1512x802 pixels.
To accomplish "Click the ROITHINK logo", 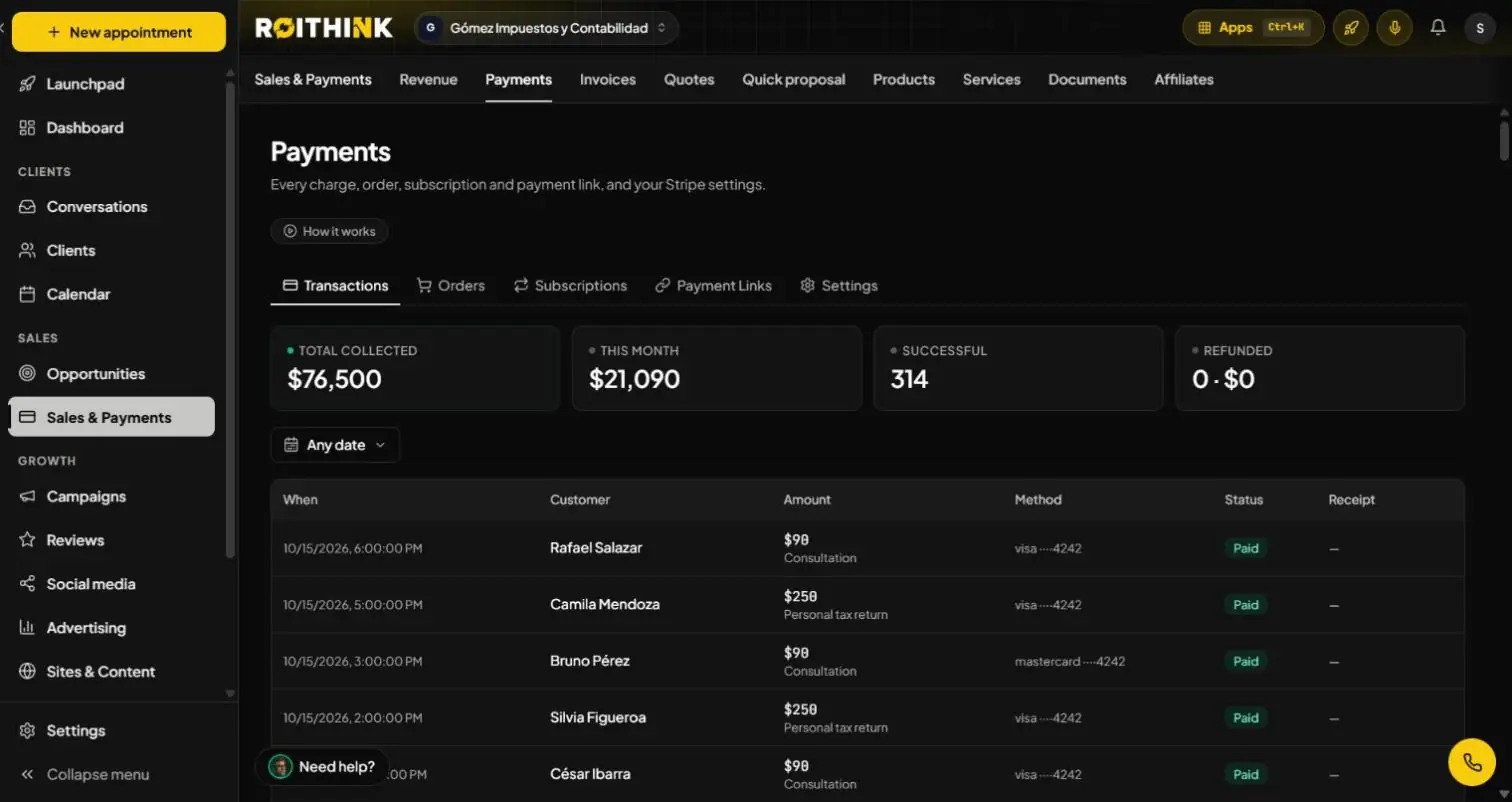I will point(324,28).
